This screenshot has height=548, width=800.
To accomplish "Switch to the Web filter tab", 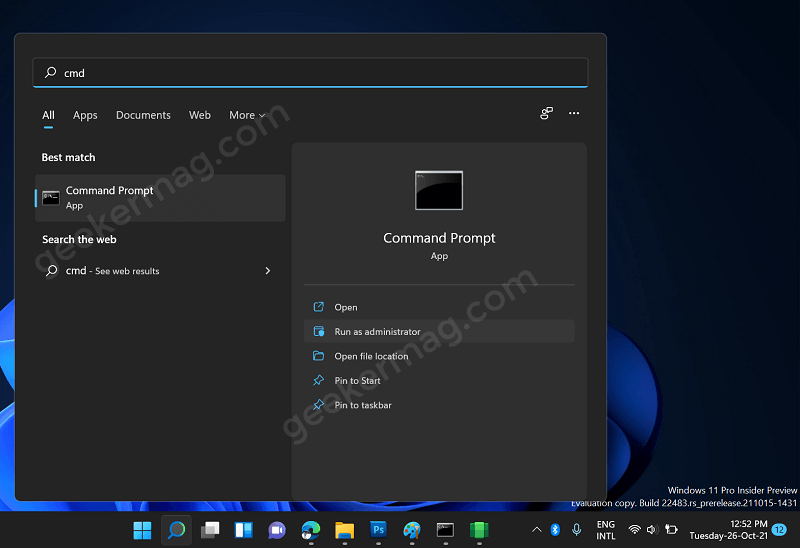I will [199, 115].
